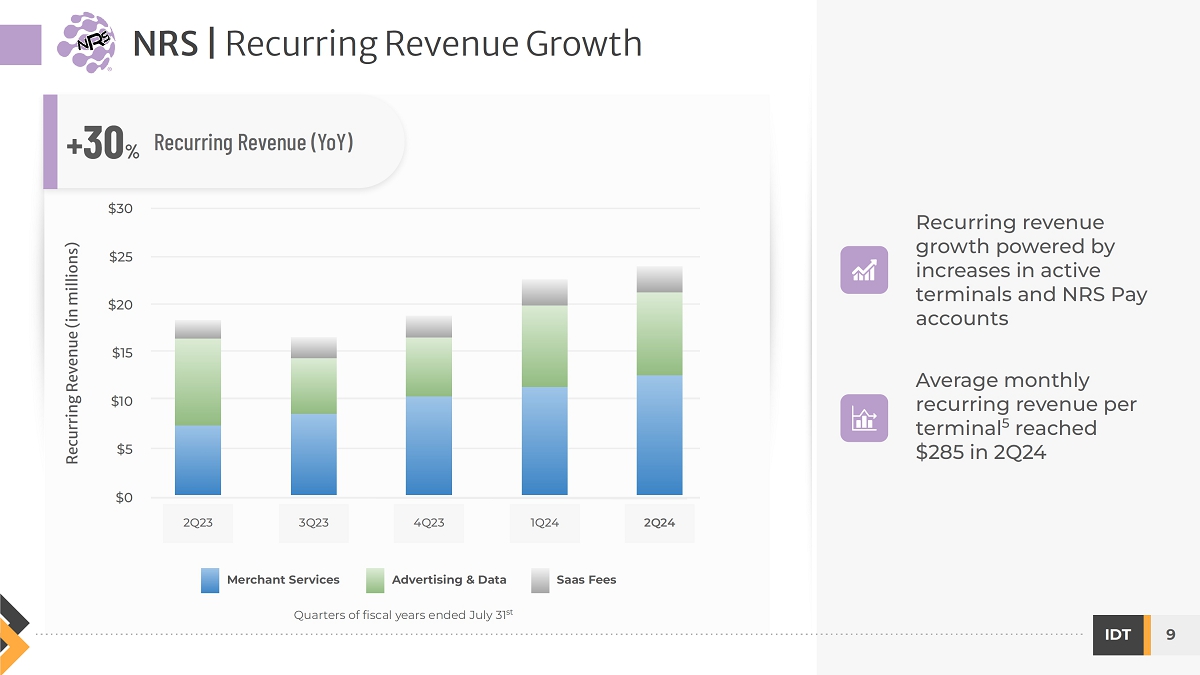Click the NRS logo in header
This screenshot has height=675, width=1200.
tap(86, 43)
